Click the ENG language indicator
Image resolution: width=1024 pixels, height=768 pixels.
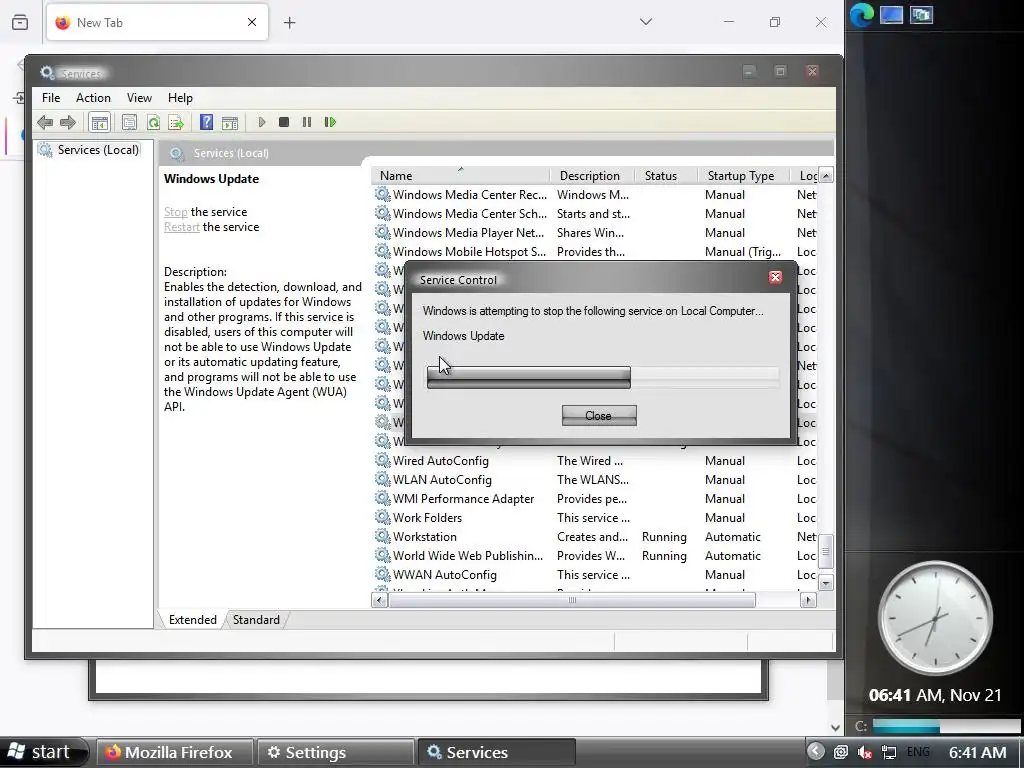pos(918,752)
